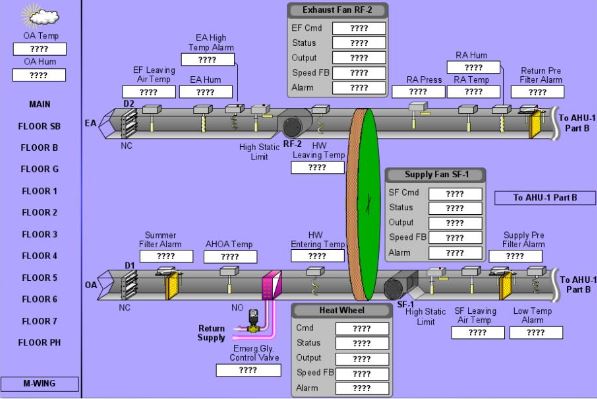This screenshot has width=597, height=399.
Task: Click the Emerg Gly control valve icon
Action: pyautogui.click(x=253, y=321)
